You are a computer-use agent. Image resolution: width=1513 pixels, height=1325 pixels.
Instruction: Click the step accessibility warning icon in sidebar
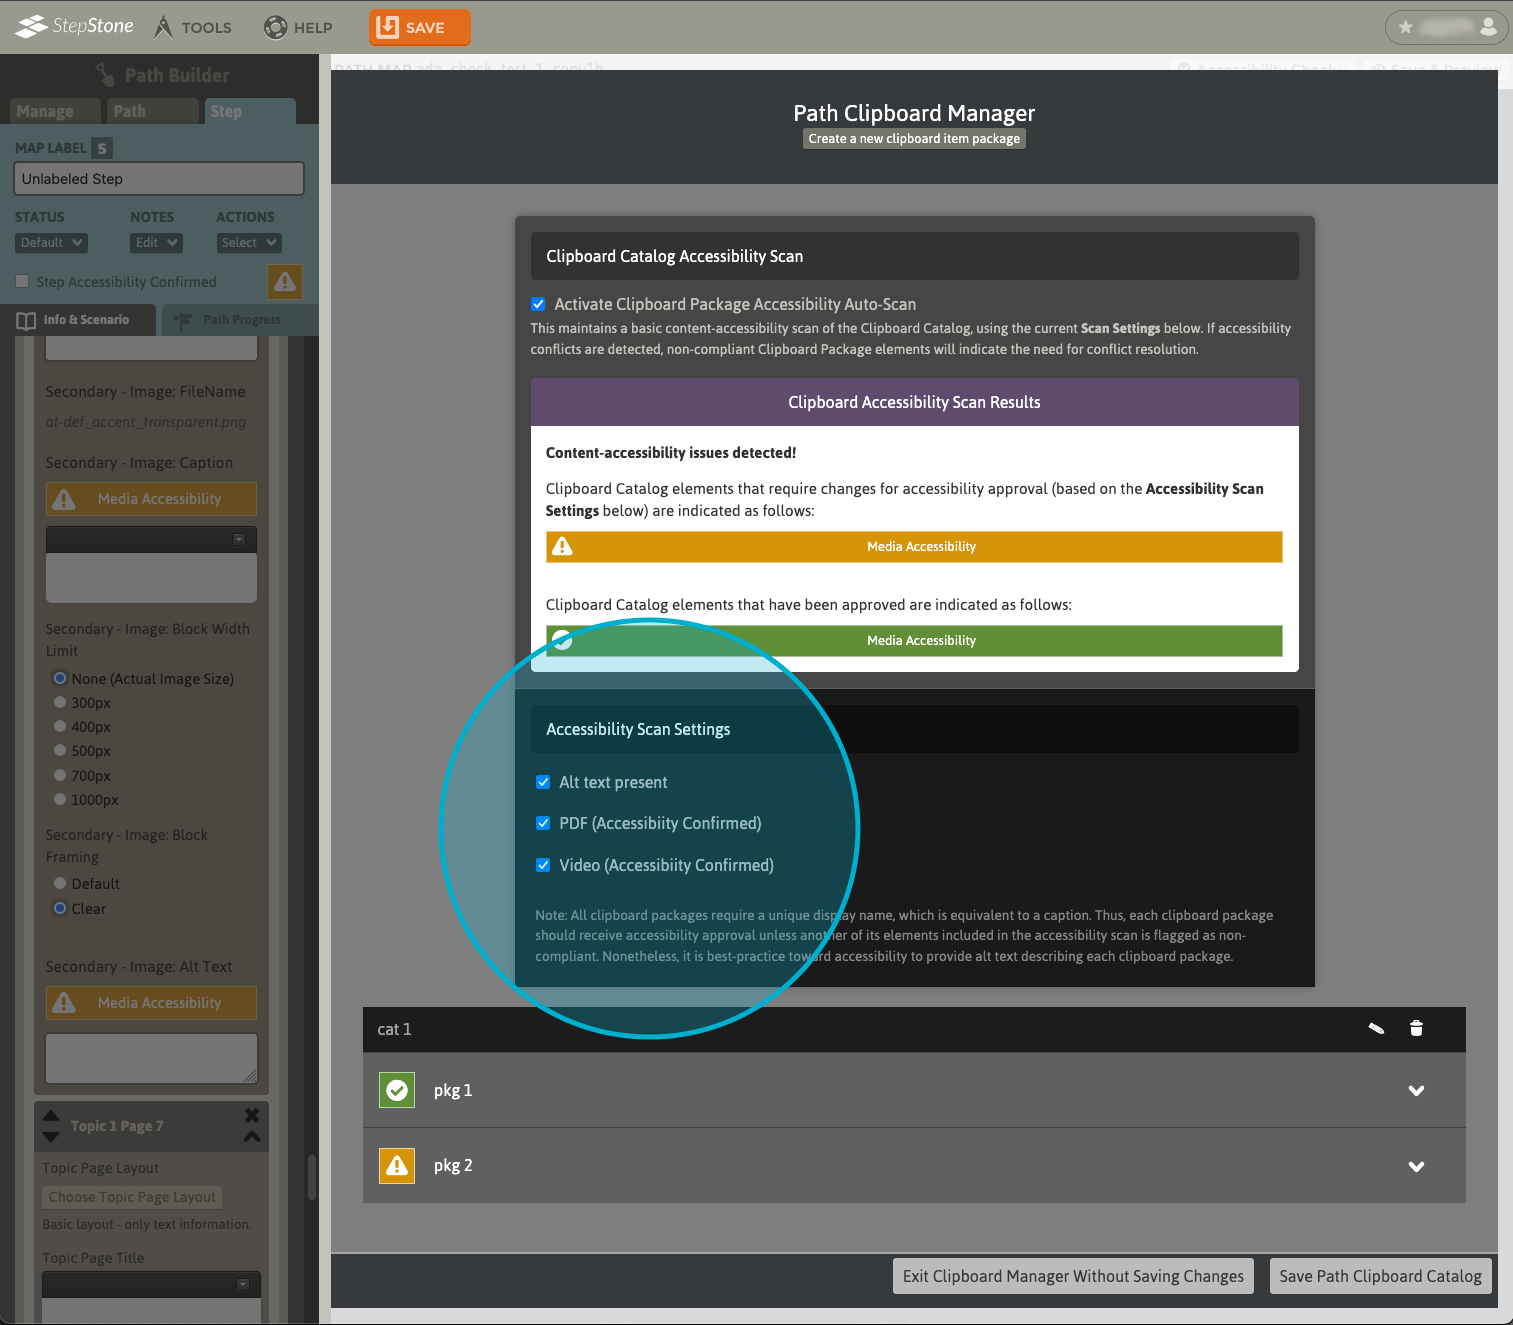pyautogui.click(x=285, y=282)
